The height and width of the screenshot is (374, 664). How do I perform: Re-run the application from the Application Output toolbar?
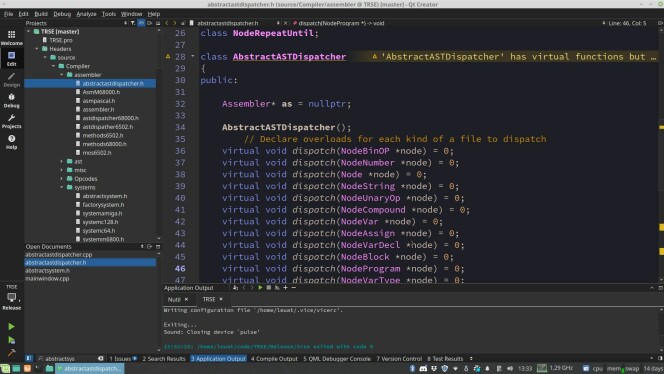(260, 288)
